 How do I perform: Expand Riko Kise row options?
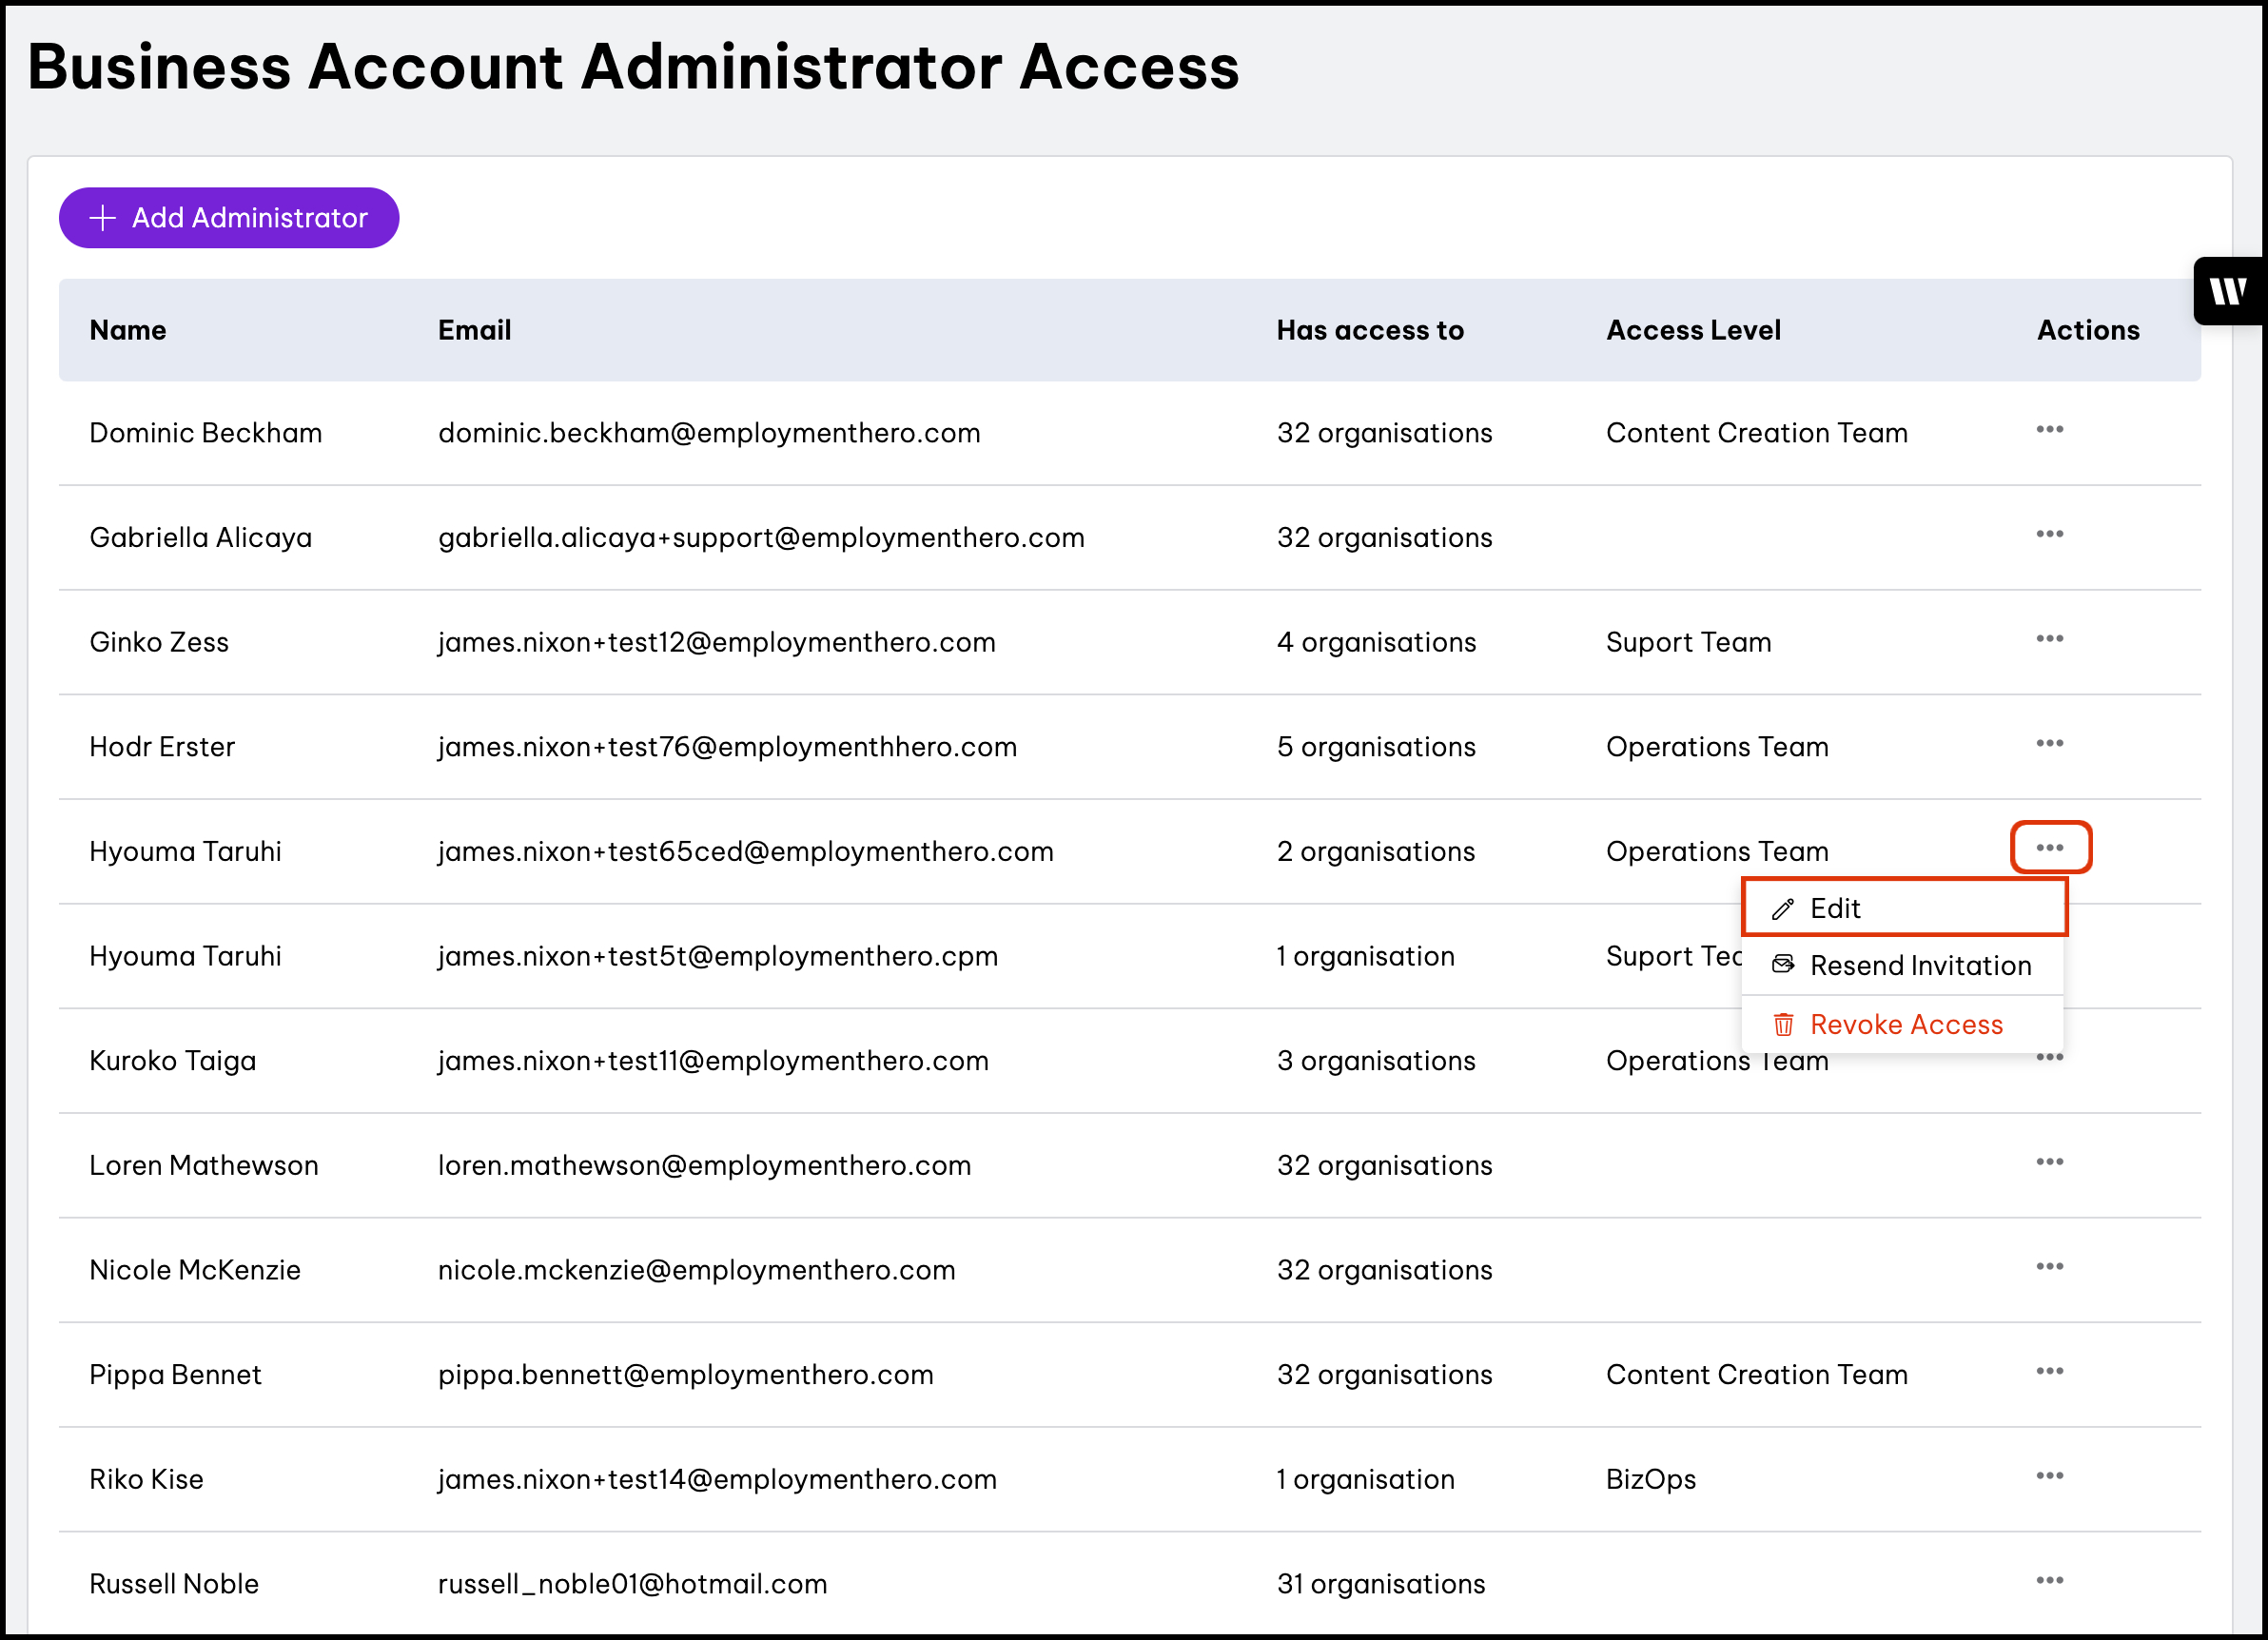coord(2049,1476)
